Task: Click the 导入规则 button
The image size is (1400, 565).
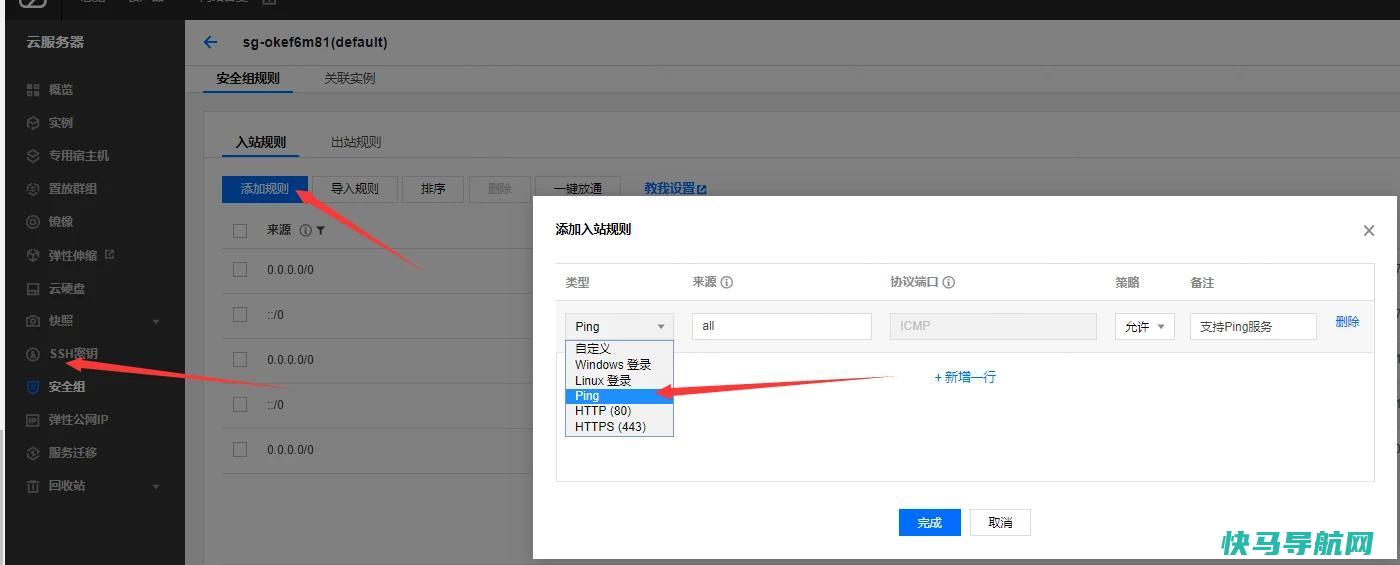Action: [x=355, y=189]
